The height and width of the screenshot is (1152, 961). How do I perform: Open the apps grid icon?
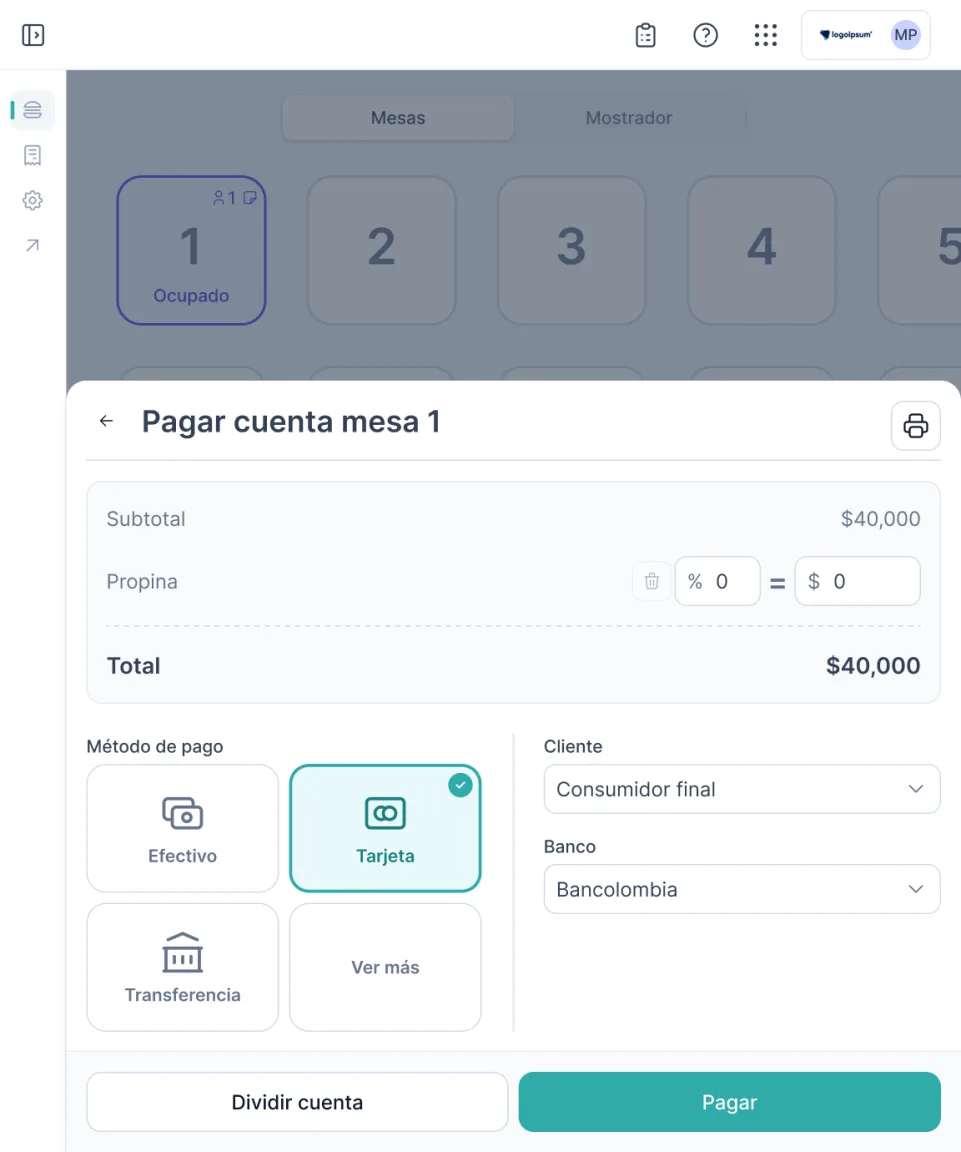[x=766, y=35]
